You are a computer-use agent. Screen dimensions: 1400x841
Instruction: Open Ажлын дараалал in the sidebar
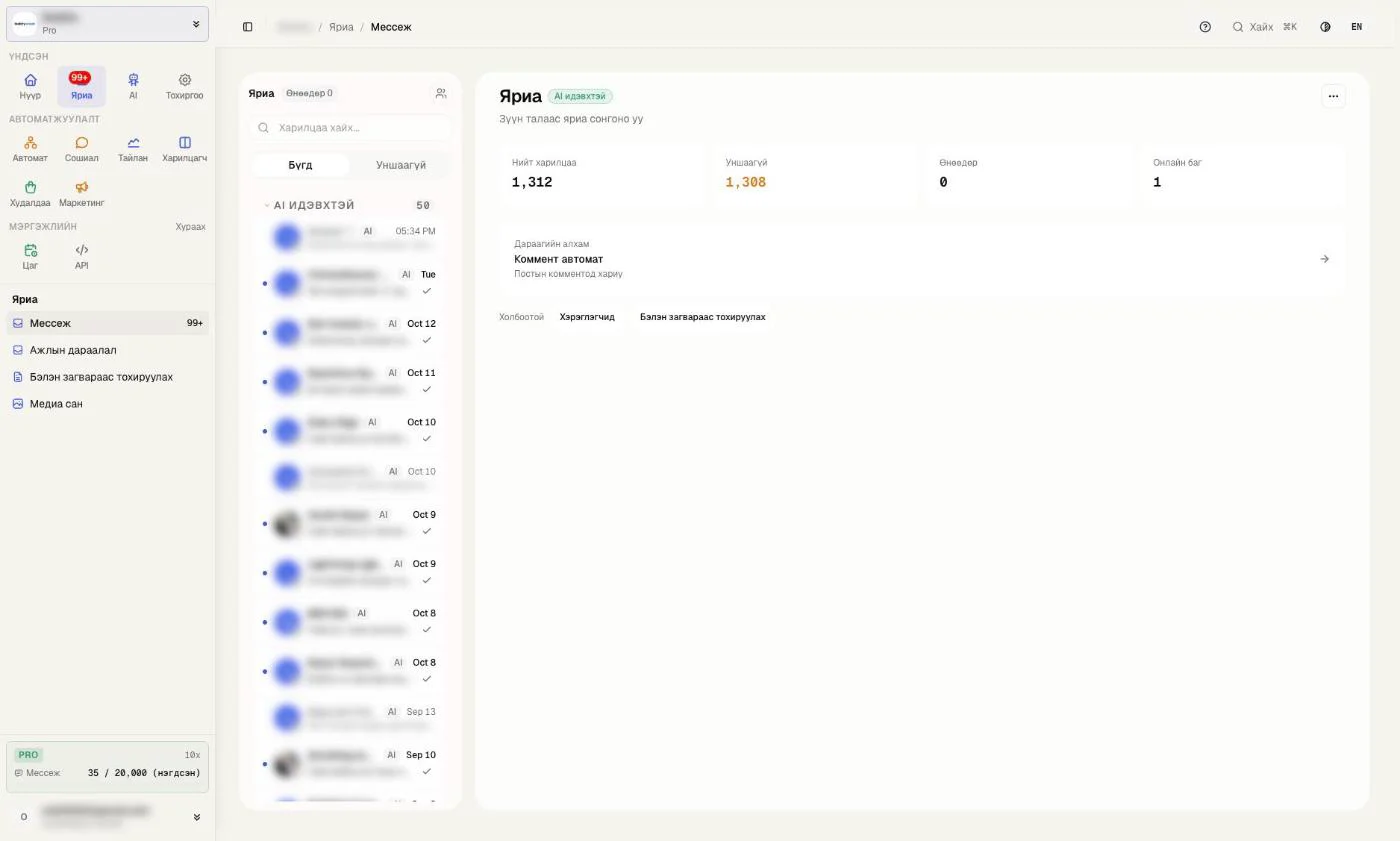click(x=107, y=350)
